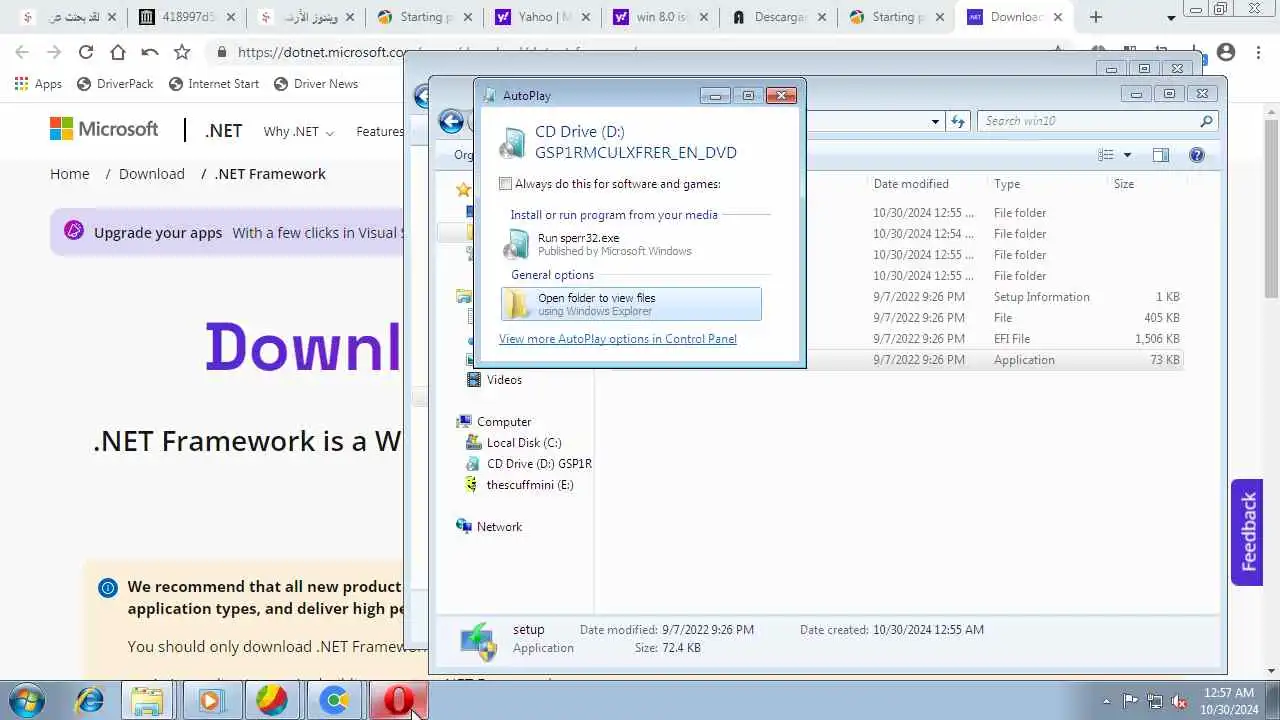Open the browser profile avatar icon
Image resolution: width=1280 pixels, height=720 pixels.
click(x=1226, y=52)
